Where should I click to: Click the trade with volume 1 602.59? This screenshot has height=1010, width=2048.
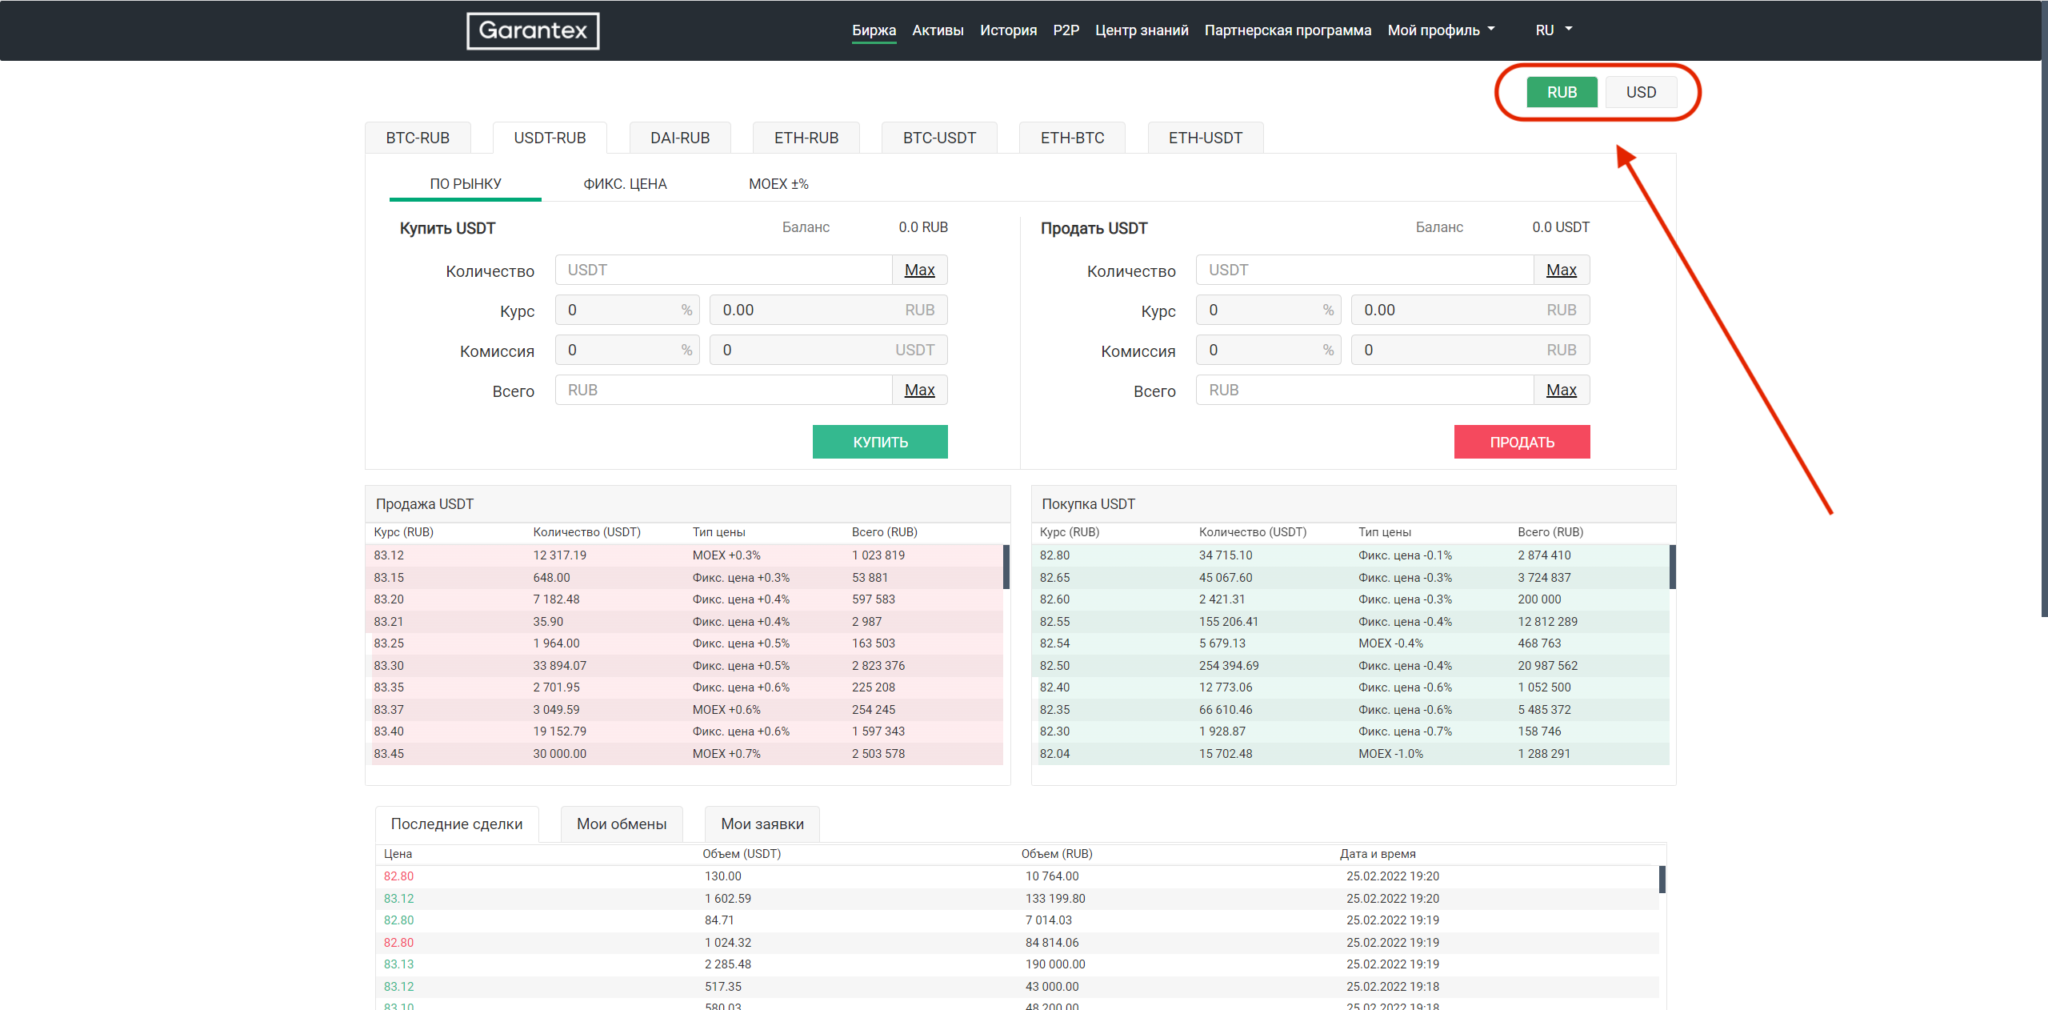tap(1018, 898)
